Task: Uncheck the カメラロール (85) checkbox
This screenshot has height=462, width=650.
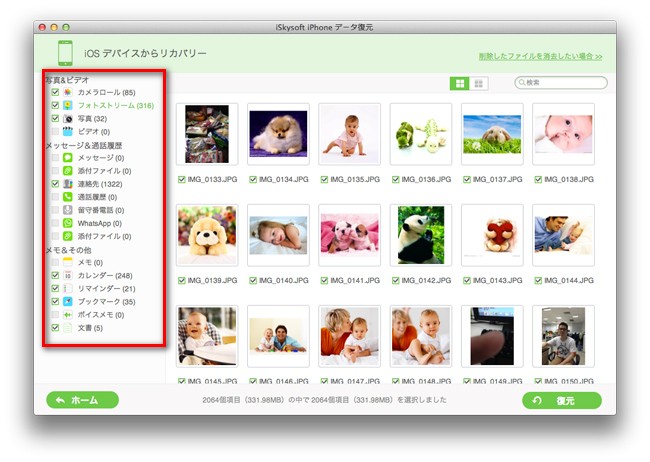Action: tap(55, 92)
